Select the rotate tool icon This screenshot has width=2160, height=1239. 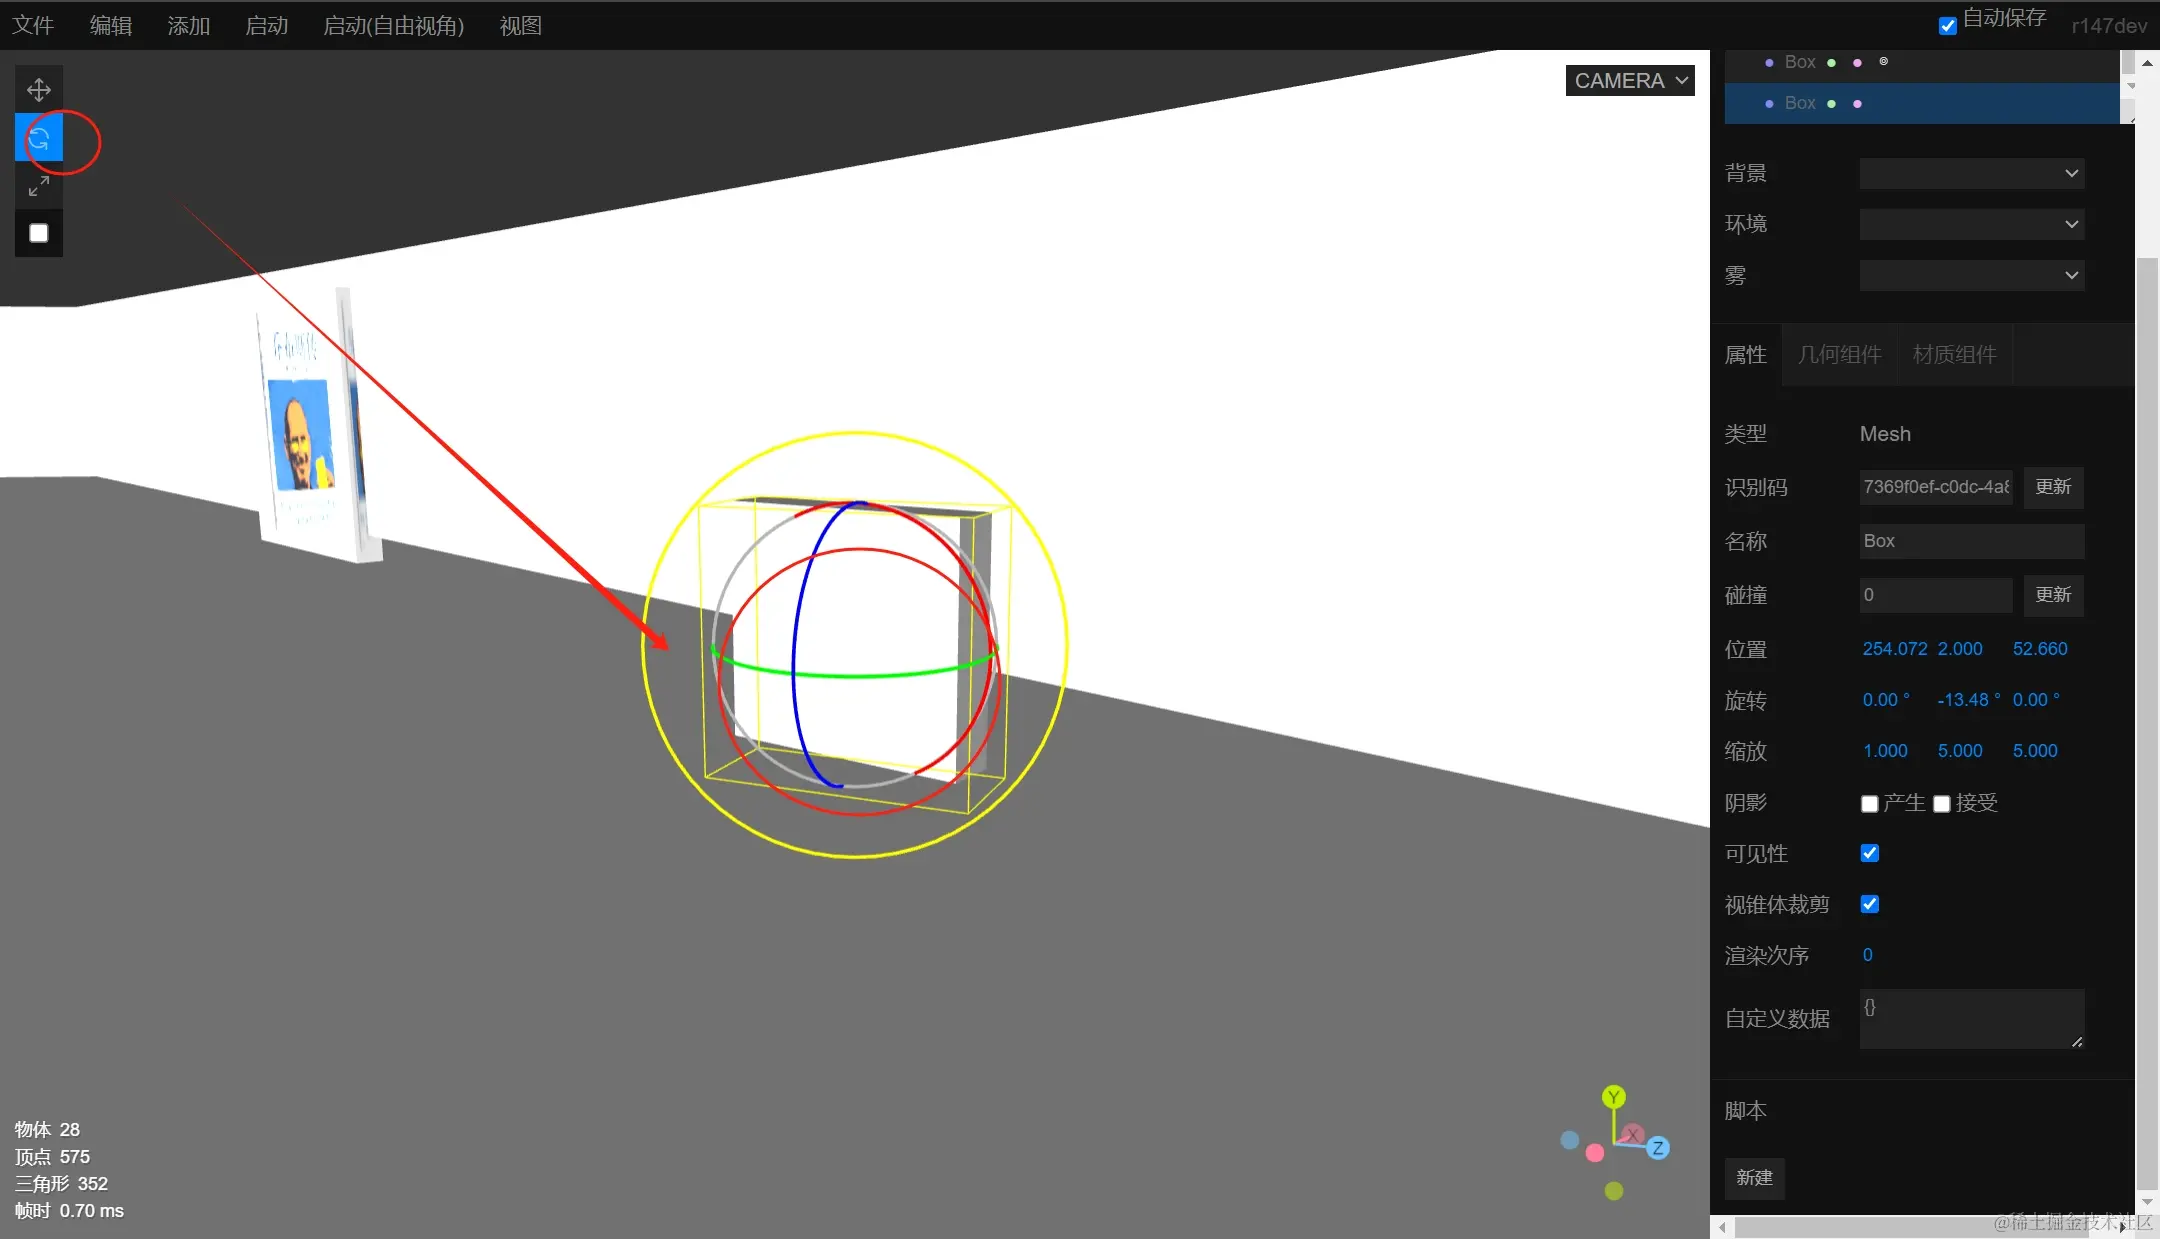click(x=39, y=137)
